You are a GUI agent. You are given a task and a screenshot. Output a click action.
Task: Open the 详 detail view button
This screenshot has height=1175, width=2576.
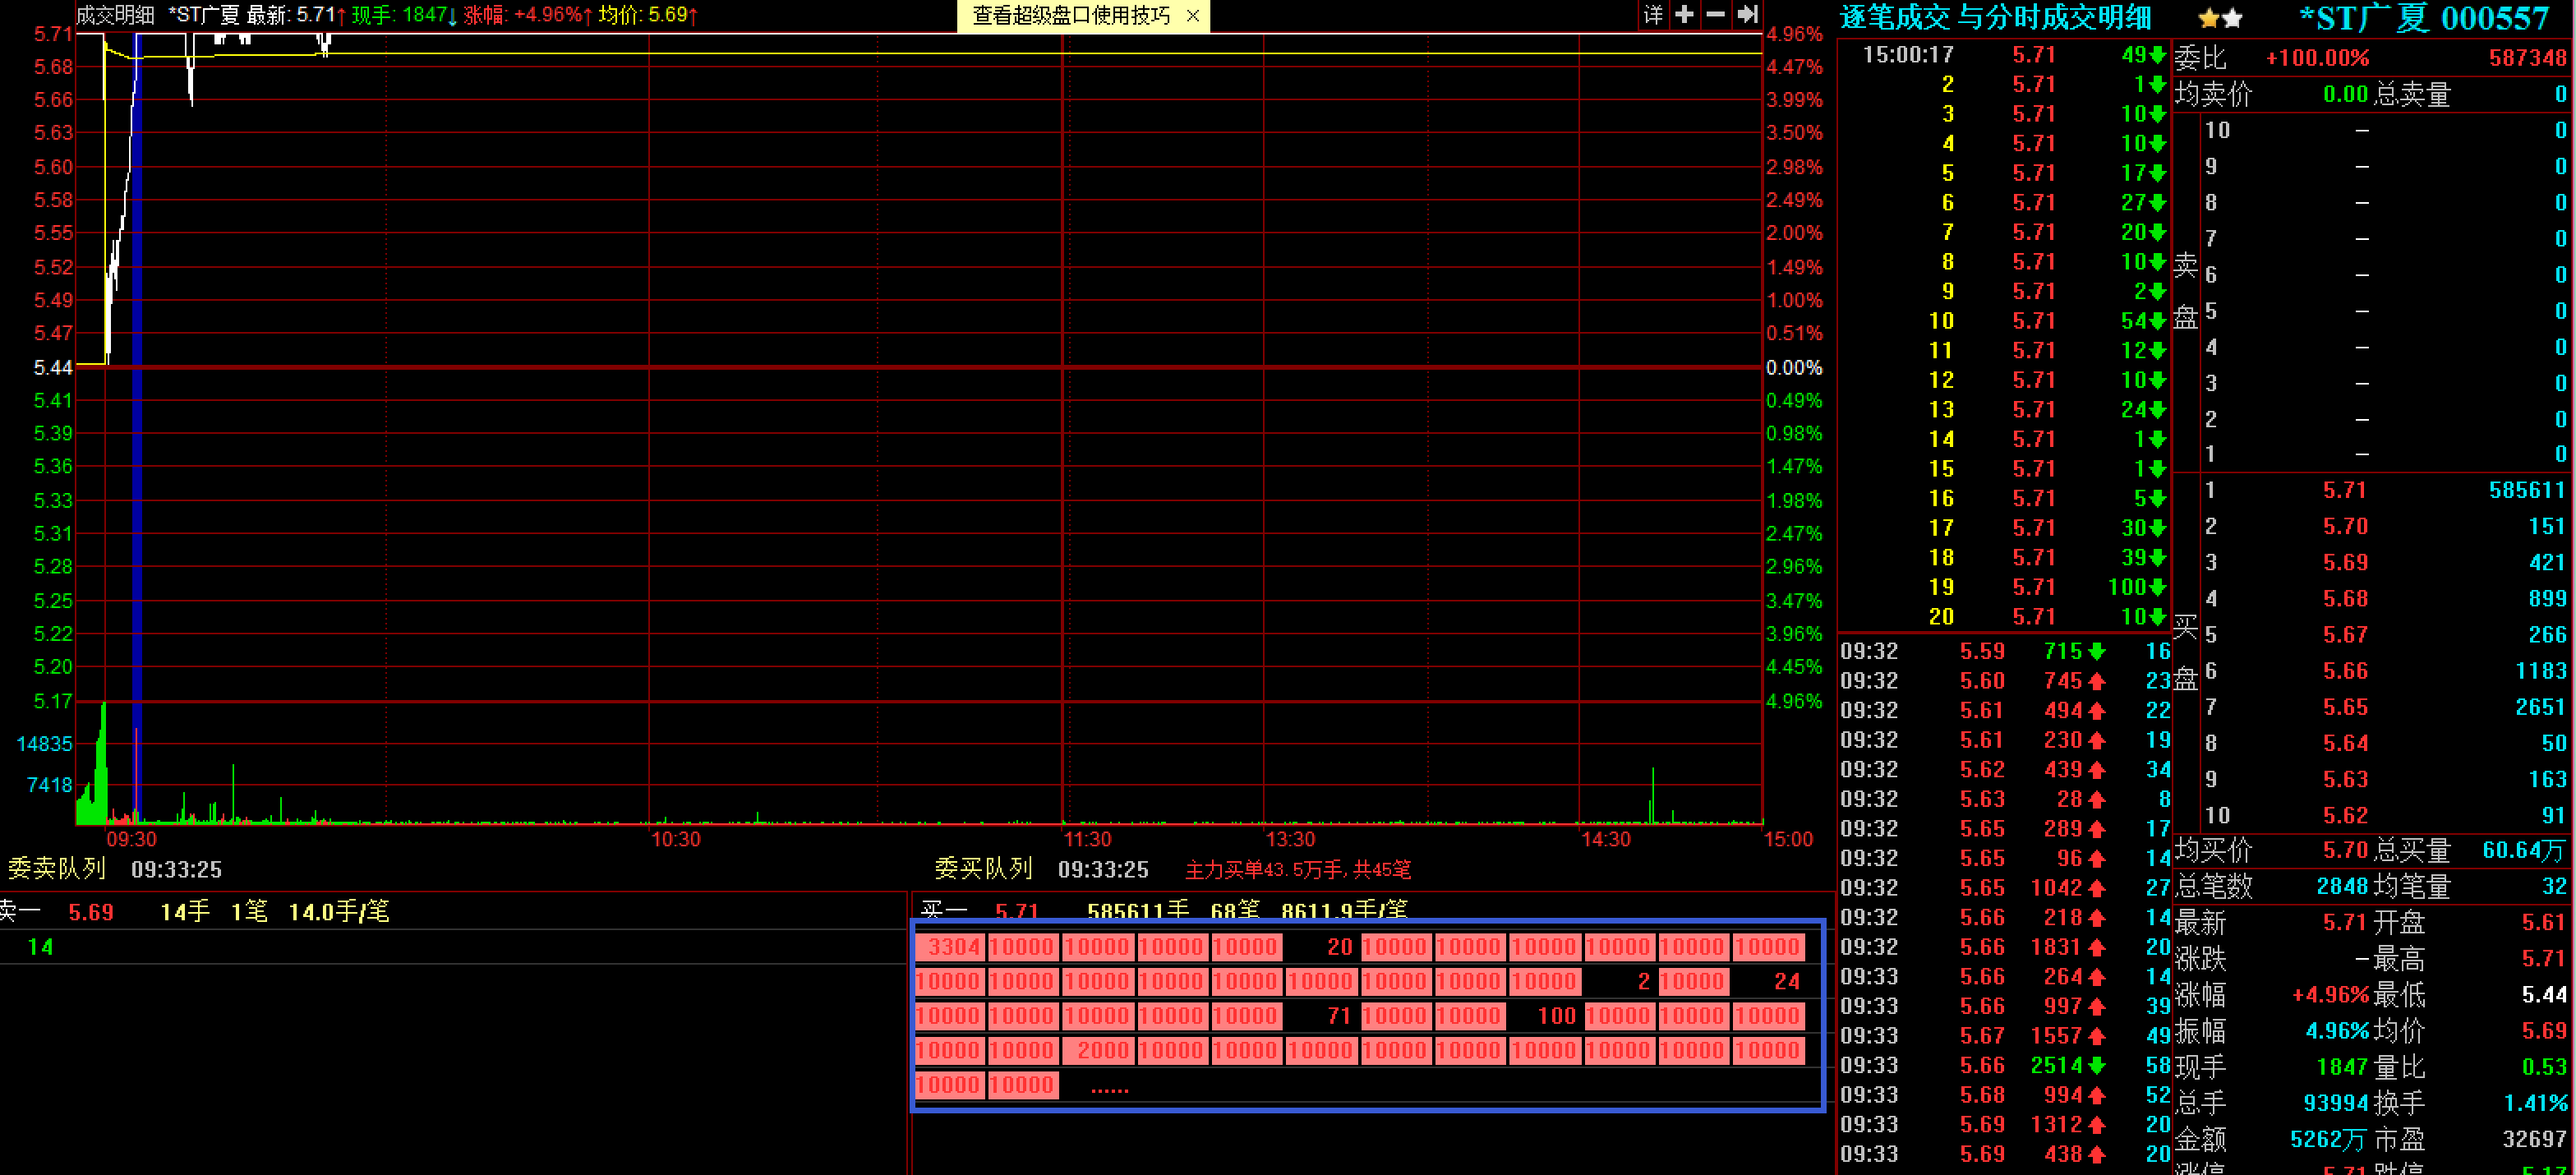coord(1653,15)
